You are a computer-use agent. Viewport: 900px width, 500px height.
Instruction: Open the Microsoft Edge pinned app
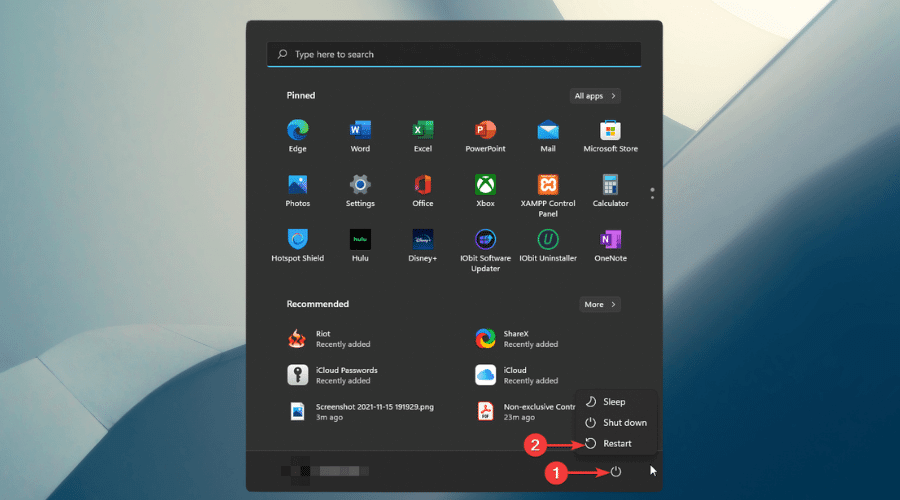[297, 131]
